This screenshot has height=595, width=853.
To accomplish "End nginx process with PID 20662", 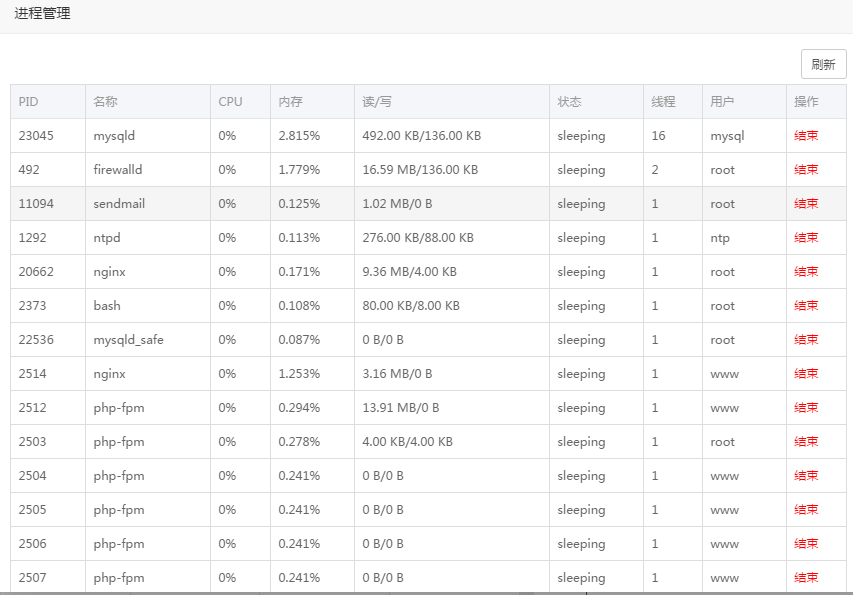I will coord(806,272).
